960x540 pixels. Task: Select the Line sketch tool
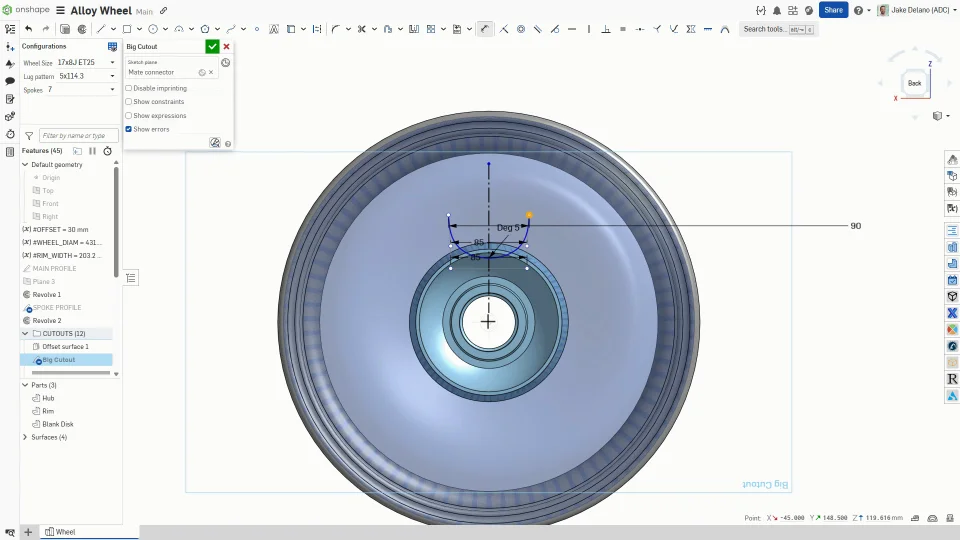point(100,29)
